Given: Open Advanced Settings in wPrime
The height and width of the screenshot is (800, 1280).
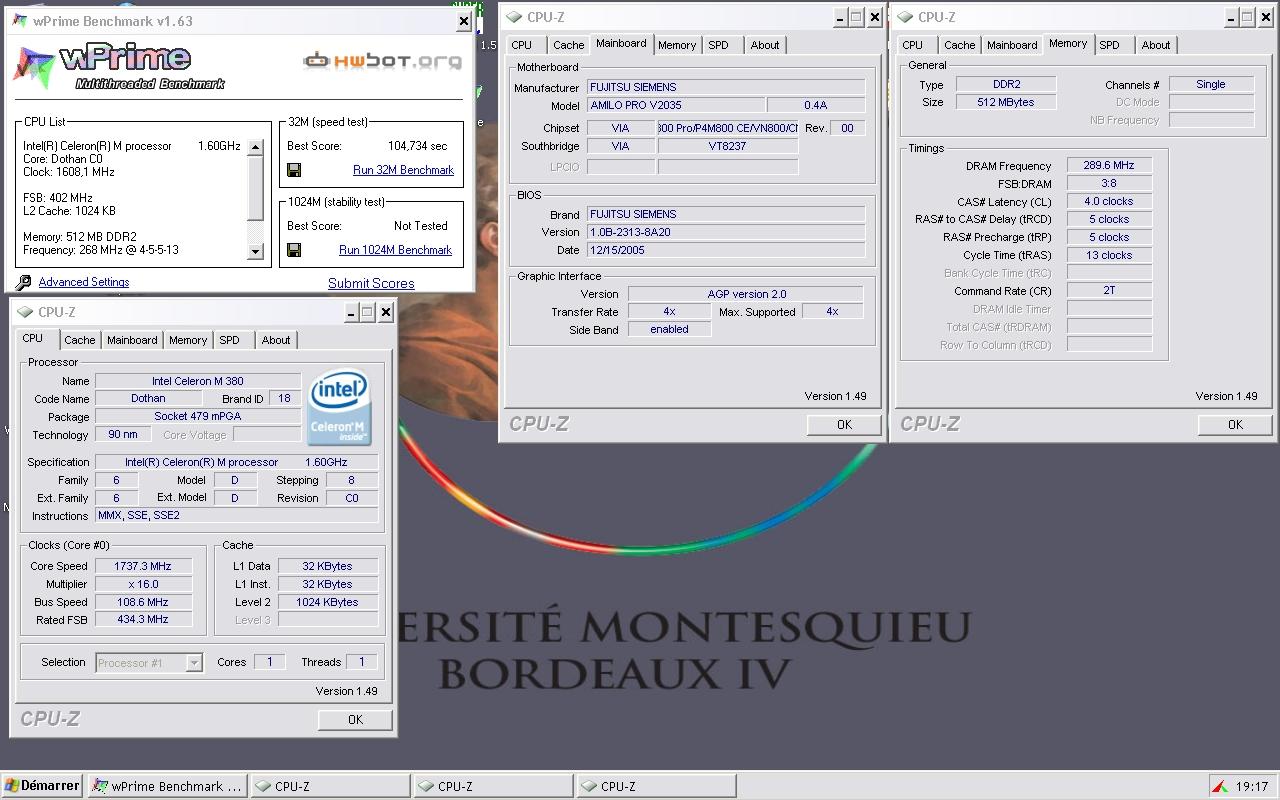Looking at the screenshot, I should [84, 282].
